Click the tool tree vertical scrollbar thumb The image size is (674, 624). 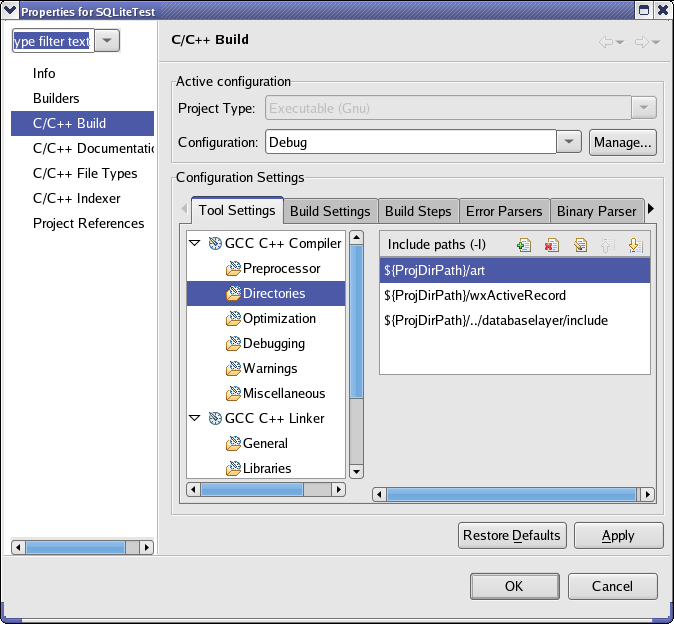tap(356, 321)
